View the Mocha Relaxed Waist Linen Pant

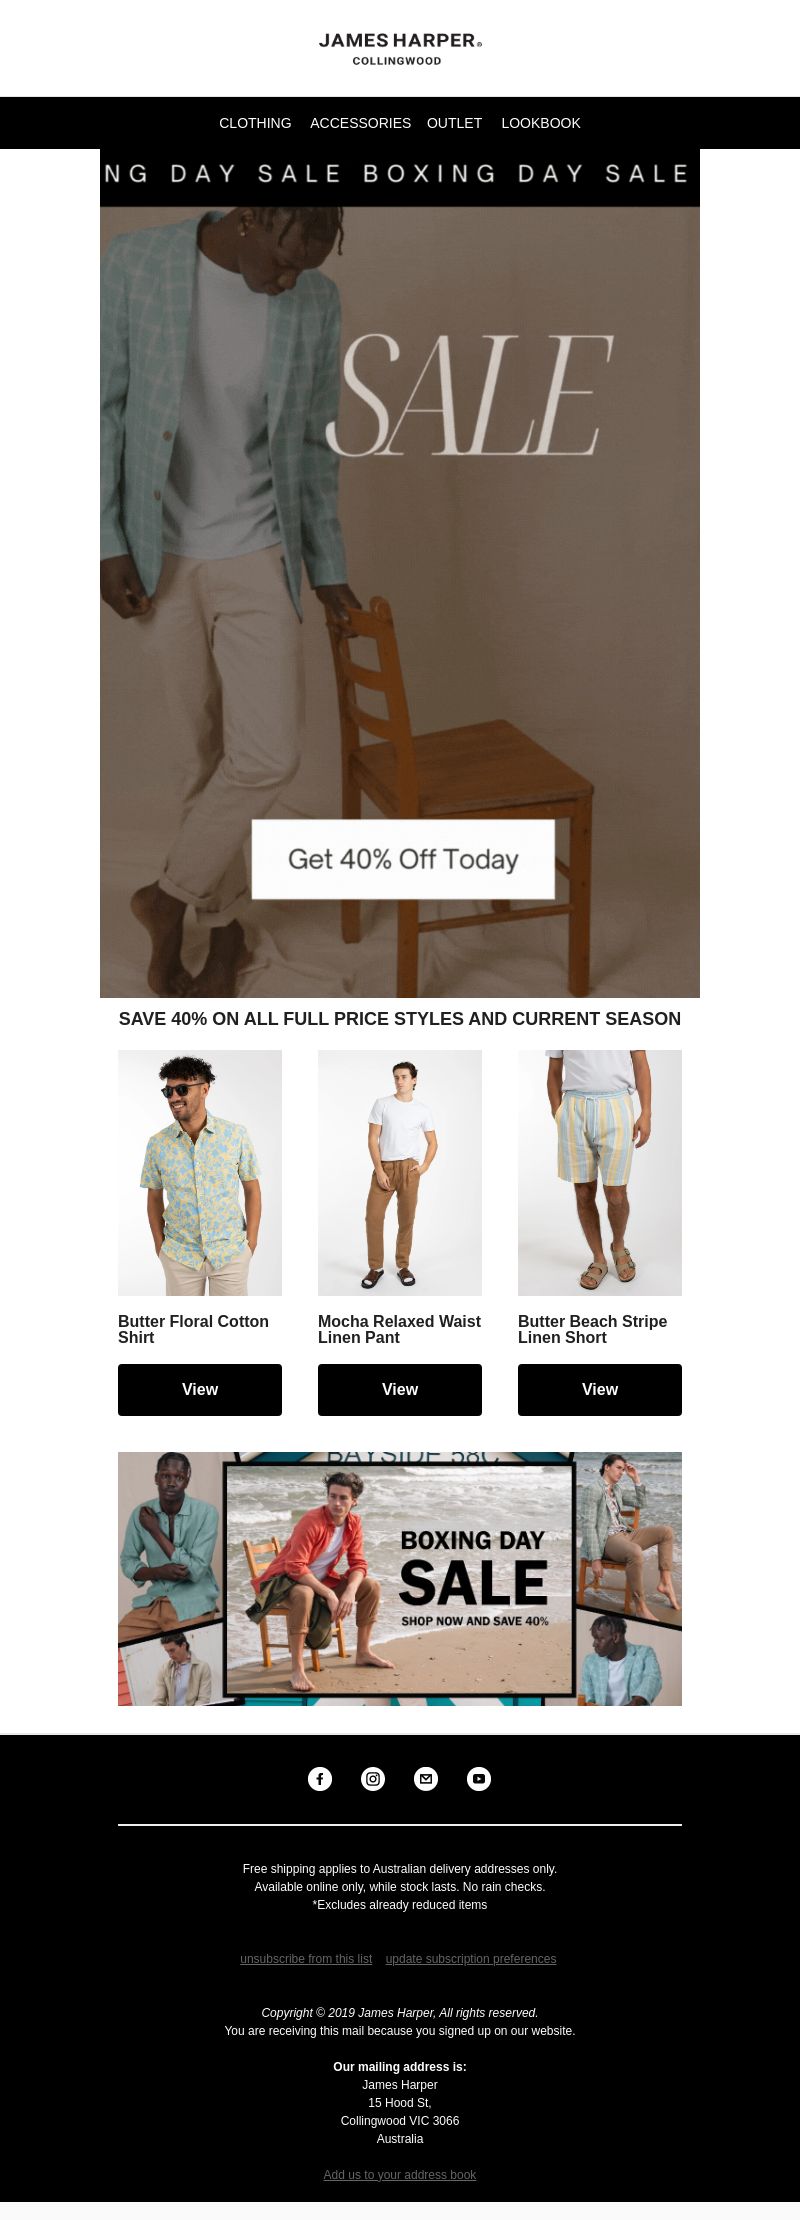pos(400,1390)
